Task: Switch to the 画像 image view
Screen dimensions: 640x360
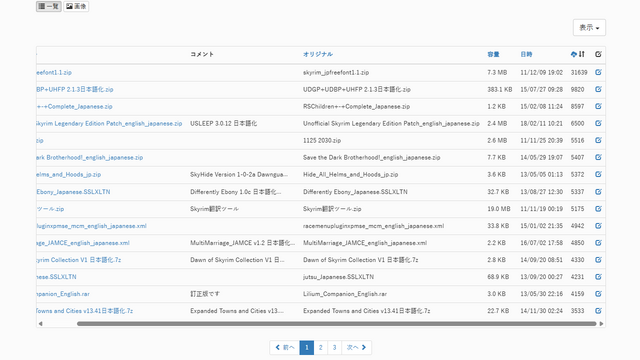Action: coord(76,6)
